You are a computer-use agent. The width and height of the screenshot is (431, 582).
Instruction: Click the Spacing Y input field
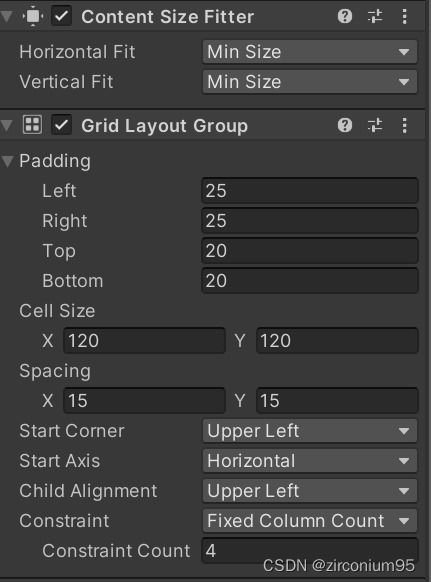pos(337,401)
